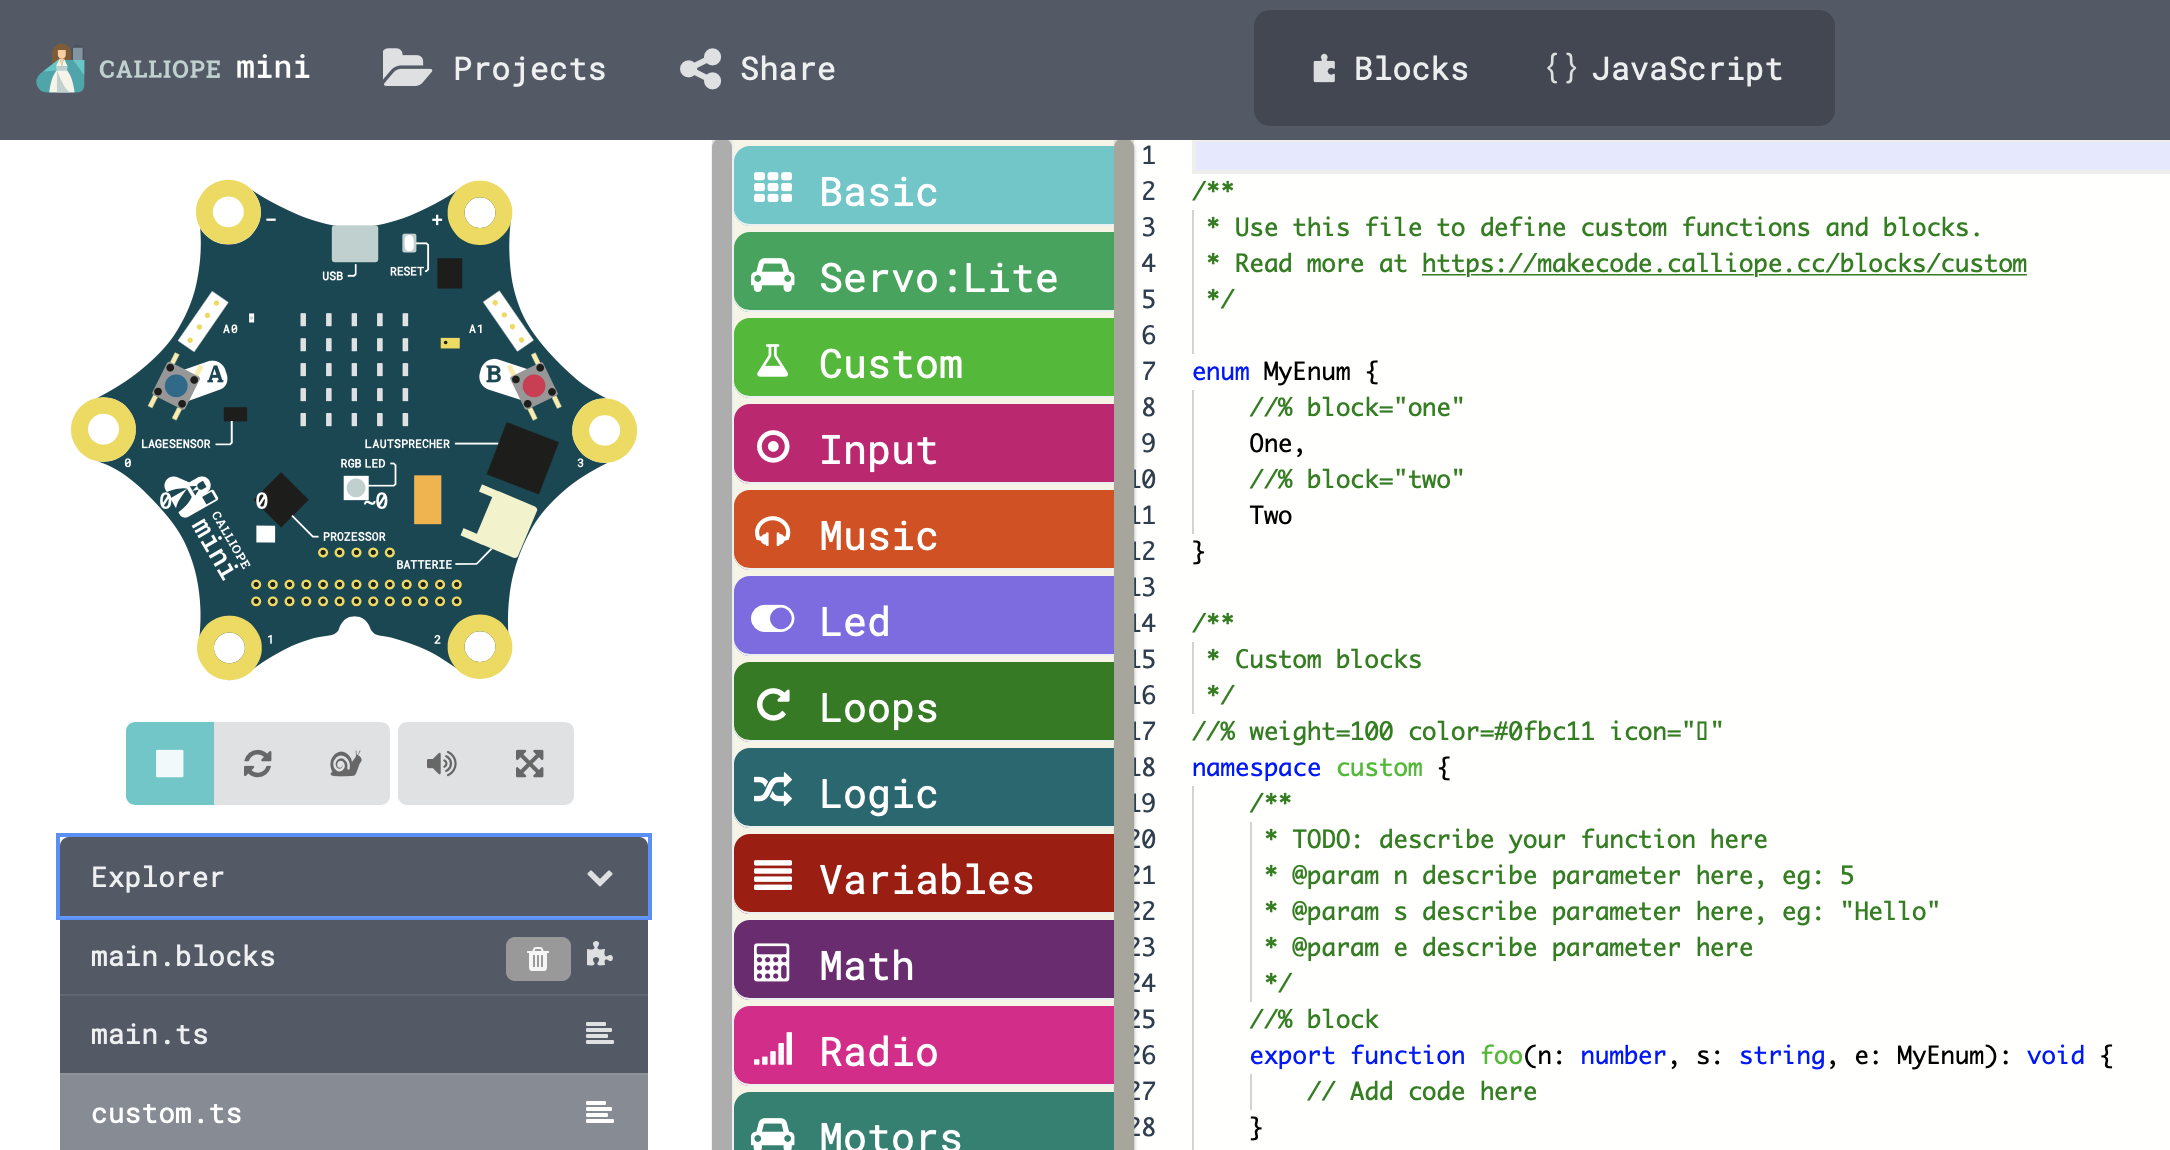Screen dimensions: 2170x1150
Task: Switch to the JavaScript editor tab
Action: (x=1664, y=68)
